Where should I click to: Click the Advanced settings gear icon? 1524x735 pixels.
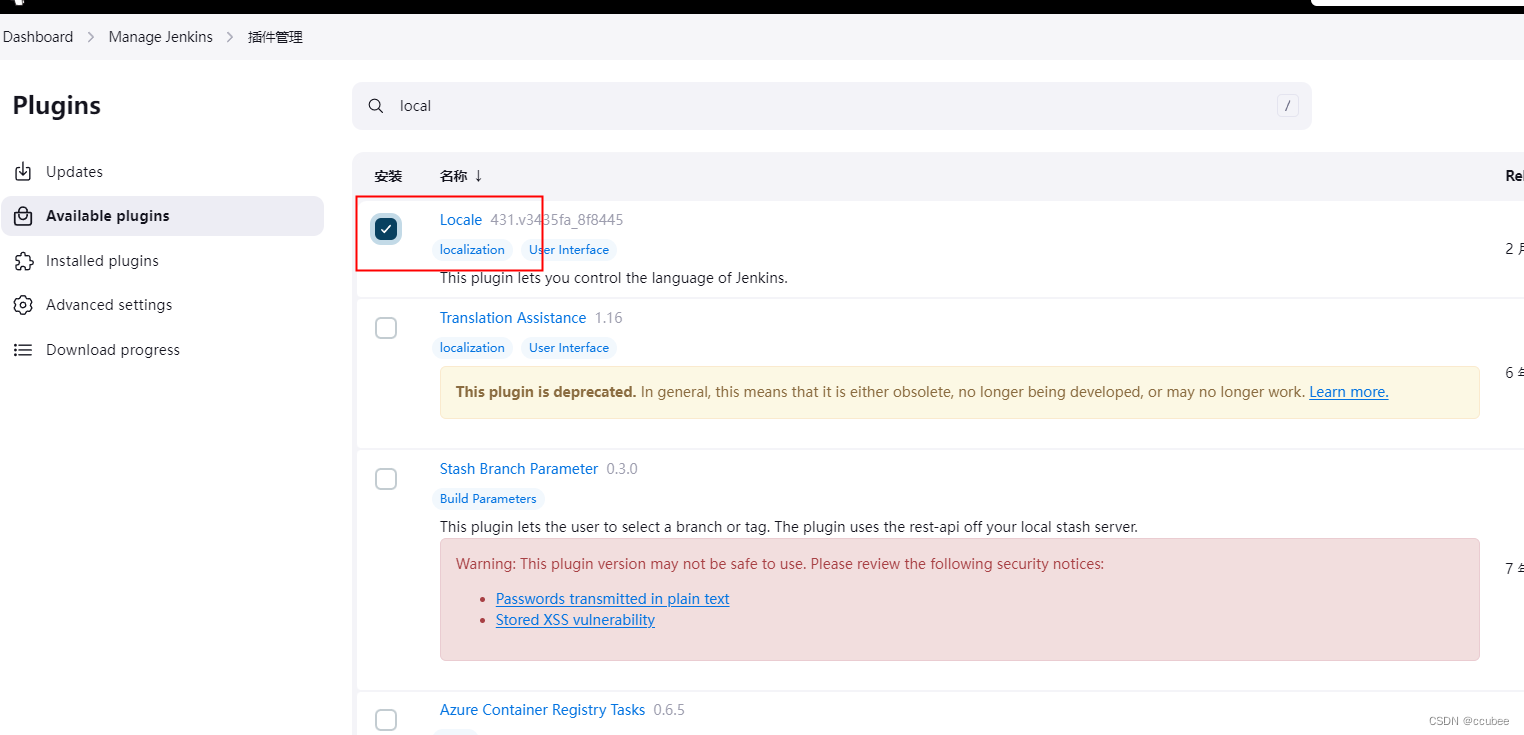23,305
